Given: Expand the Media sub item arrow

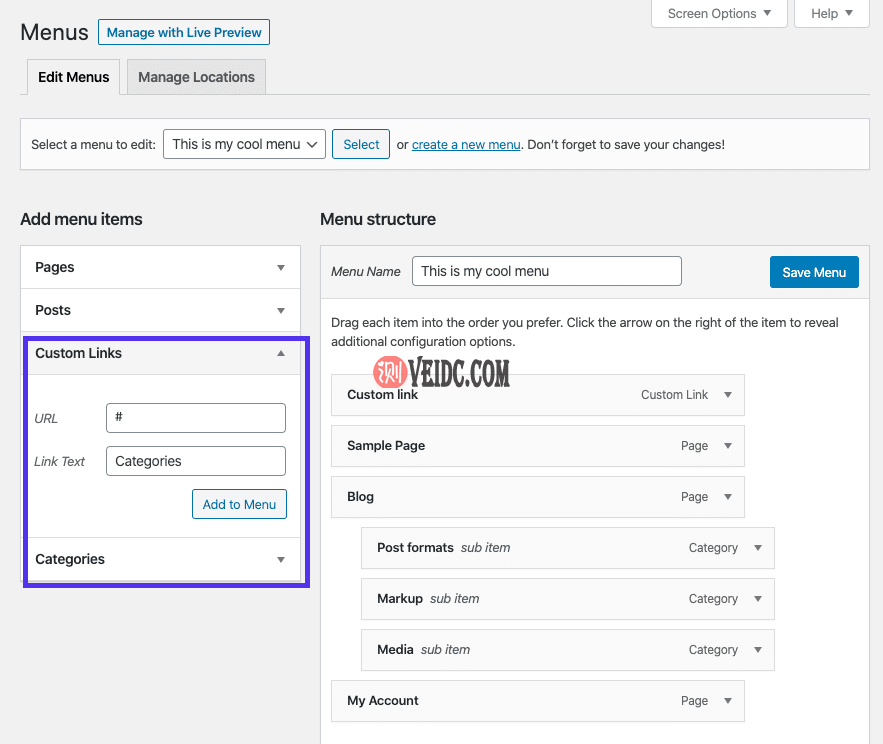Looking at the screenshot, I should [x=758, y=650].
